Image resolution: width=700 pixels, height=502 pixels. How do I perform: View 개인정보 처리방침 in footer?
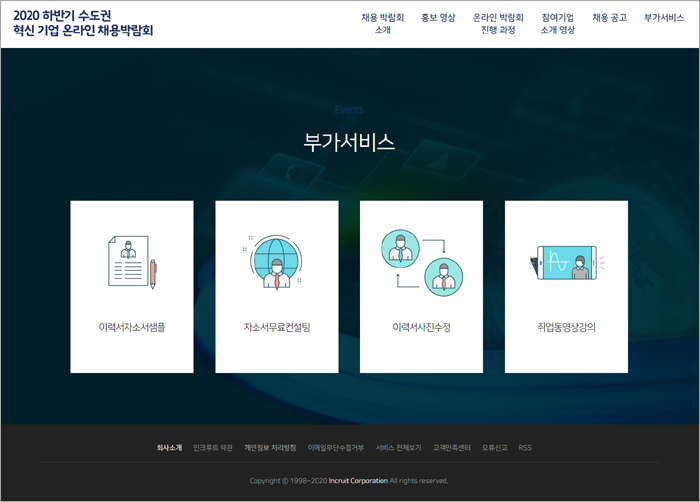270,447
